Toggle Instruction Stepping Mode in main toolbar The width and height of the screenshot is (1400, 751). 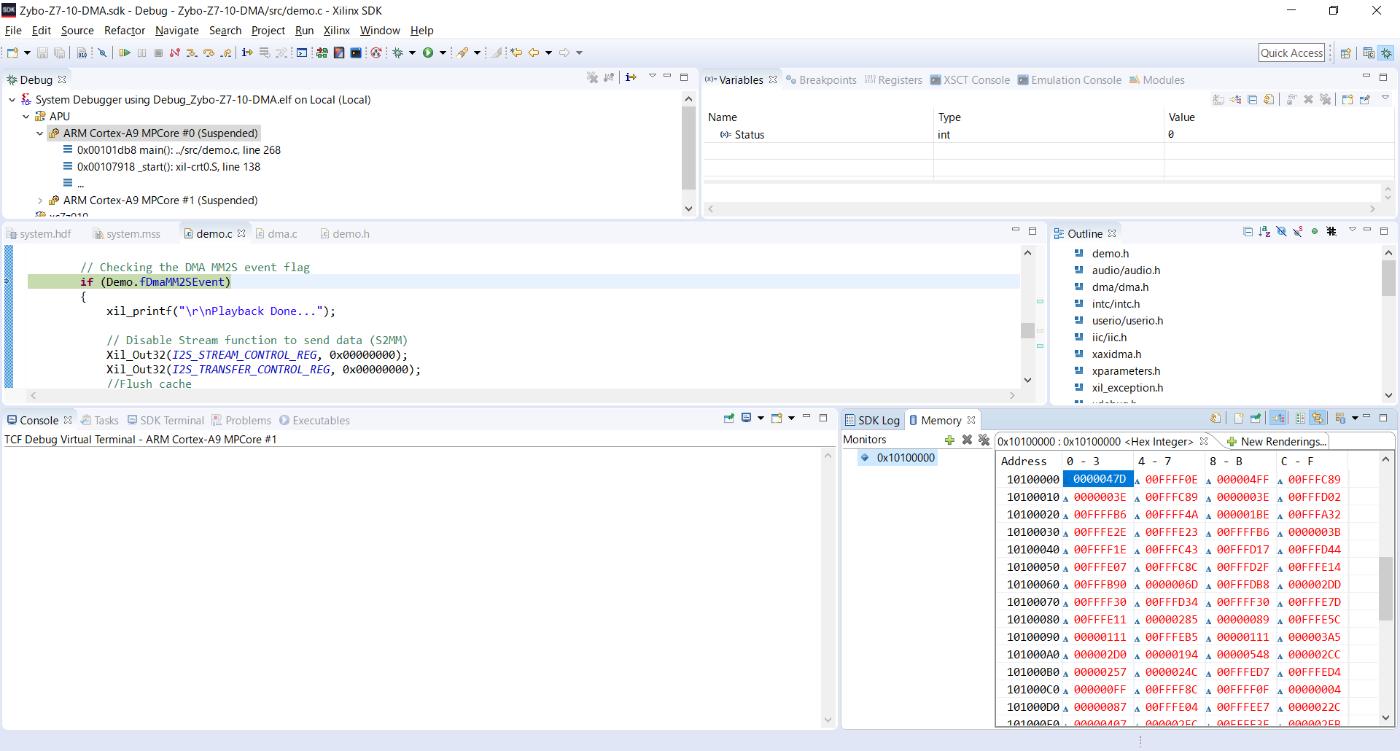tap(247, 52)
